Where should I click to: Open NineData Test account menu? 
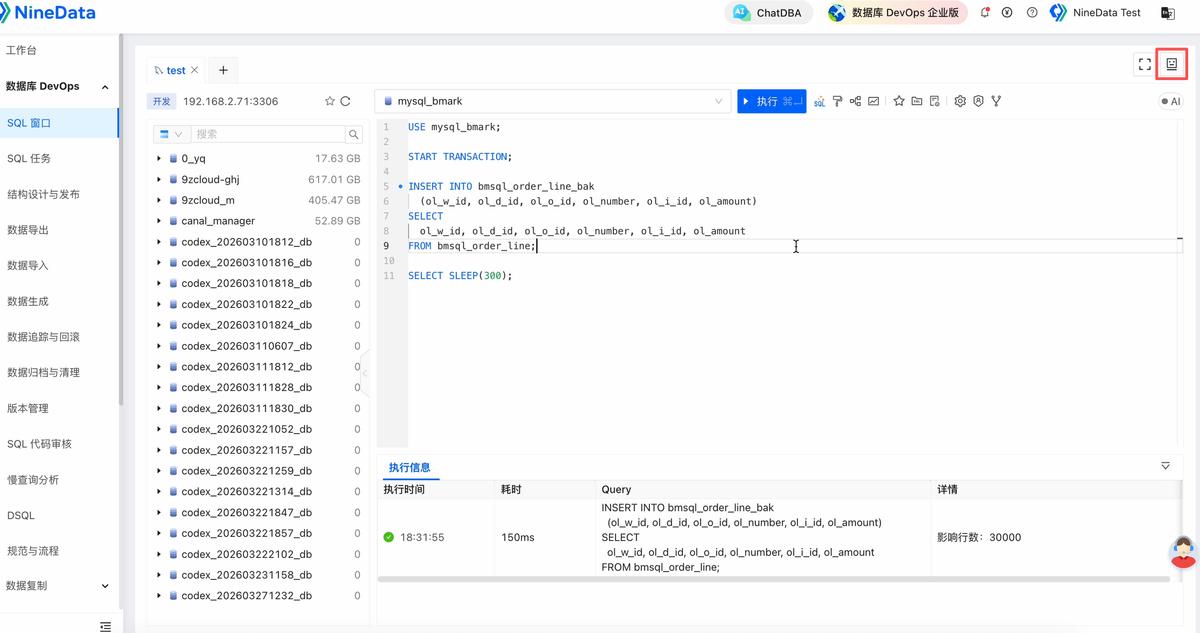click(1094, 13)
